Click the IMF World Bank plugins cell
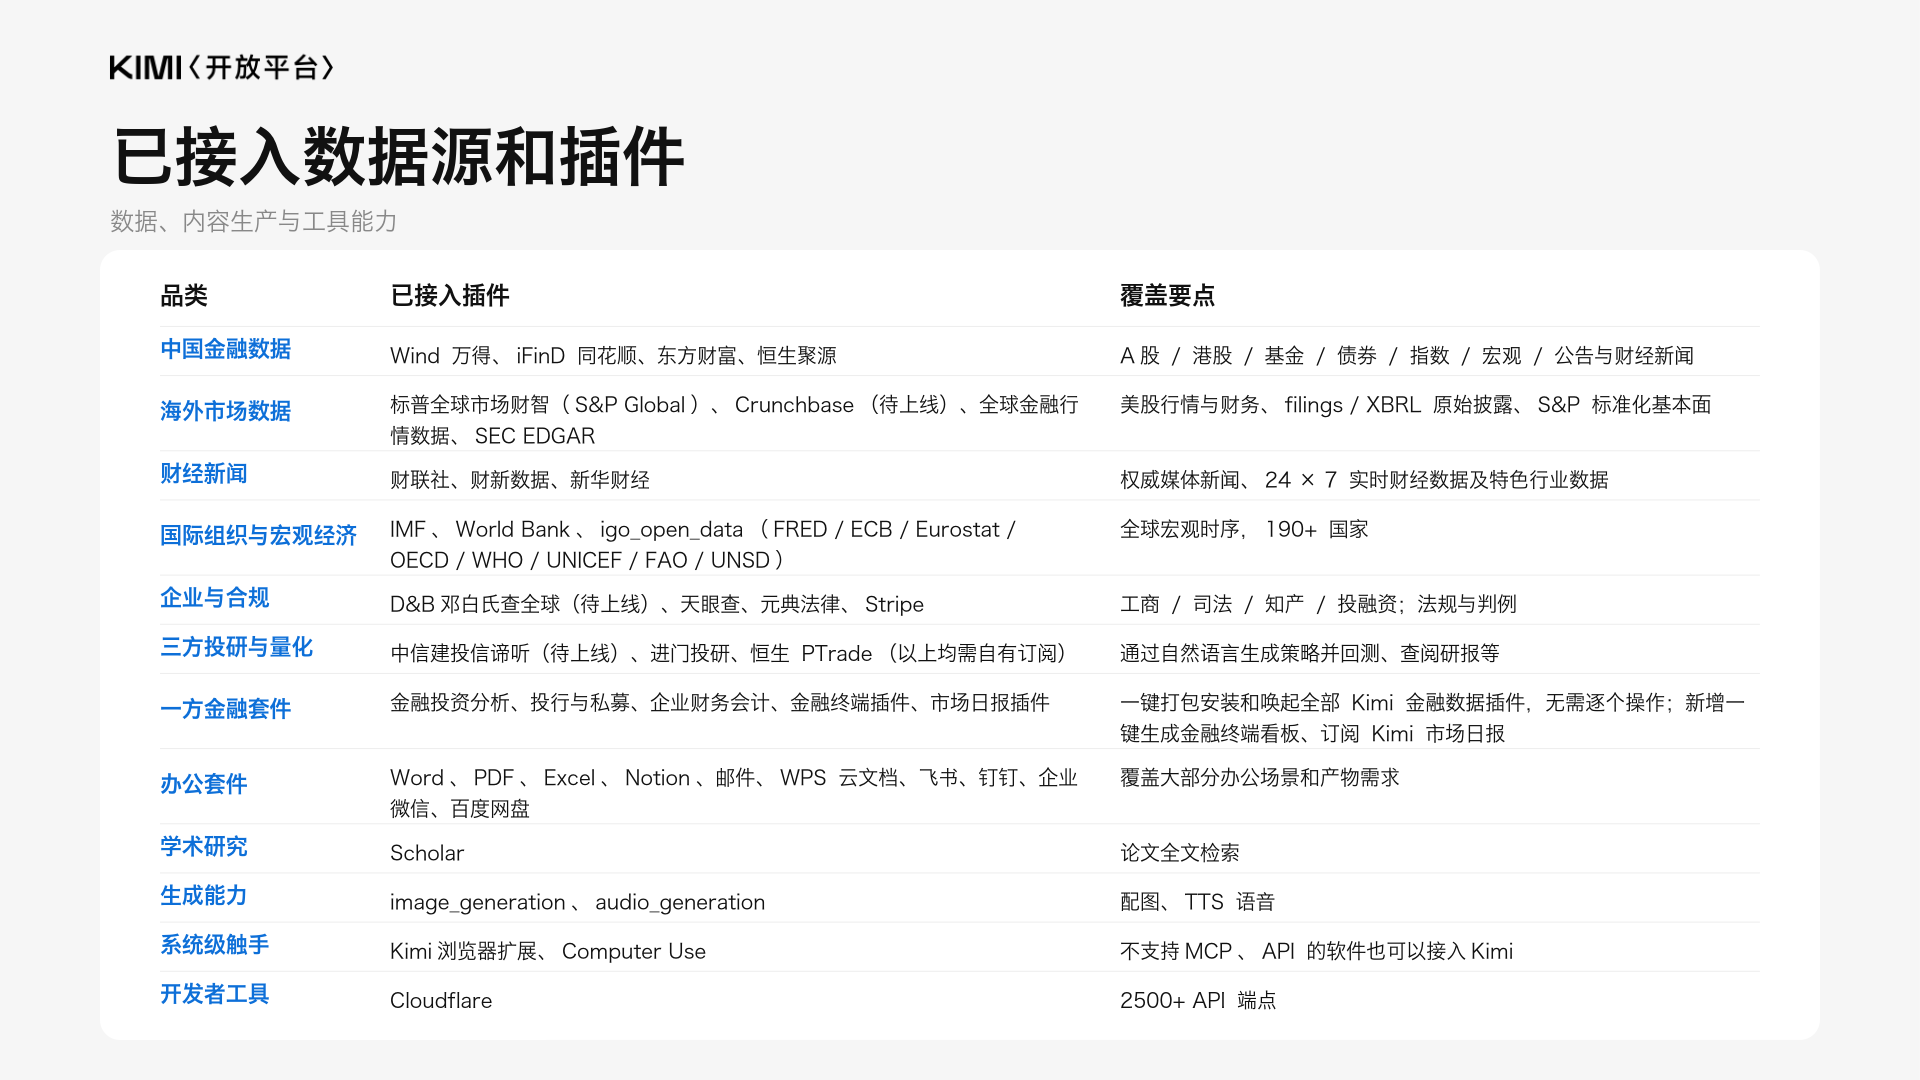 click(x=703, y=544)
